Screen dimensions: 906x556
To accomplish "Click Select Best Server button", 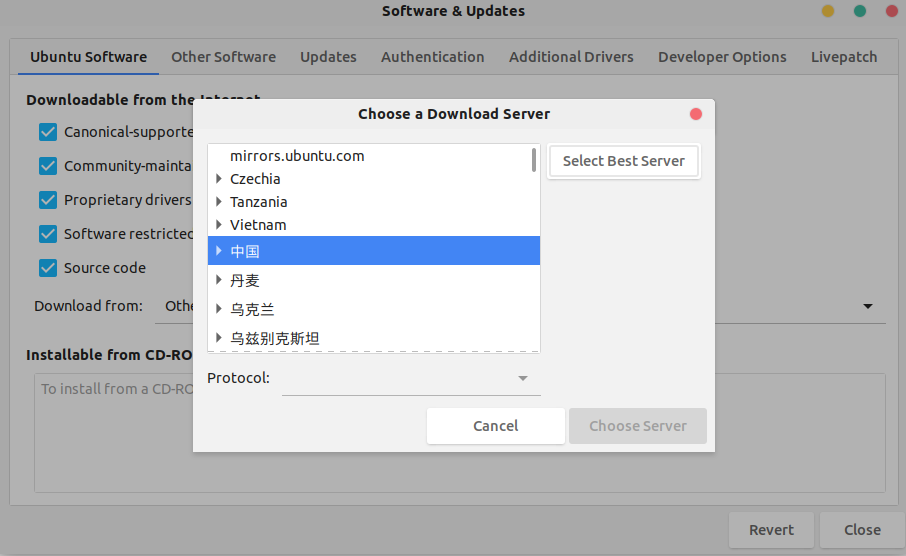I will click(x=623, y=161).
